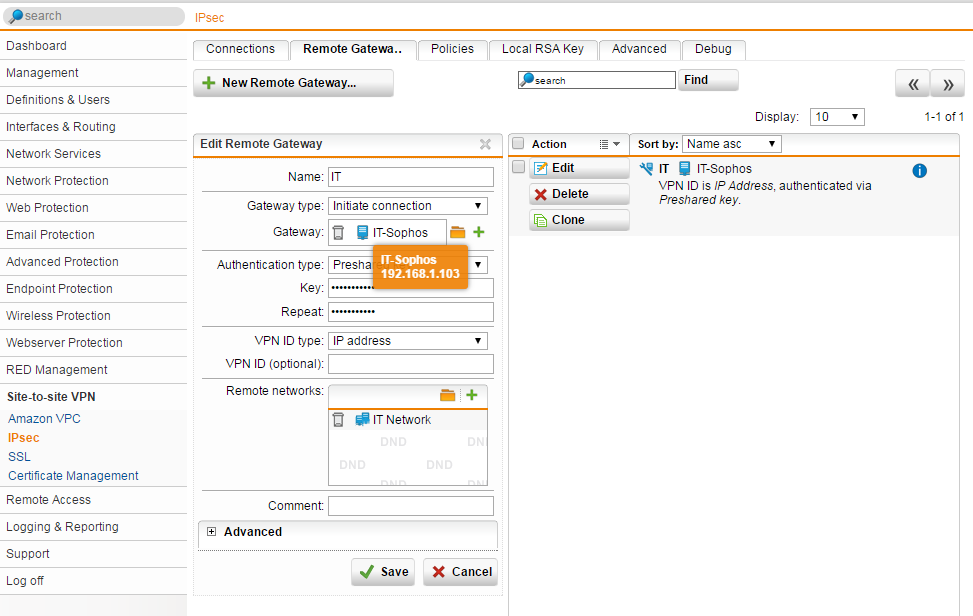Open Definitions & Users menu
The height and width of the screenshot is (616, 973).
point(93,100)
